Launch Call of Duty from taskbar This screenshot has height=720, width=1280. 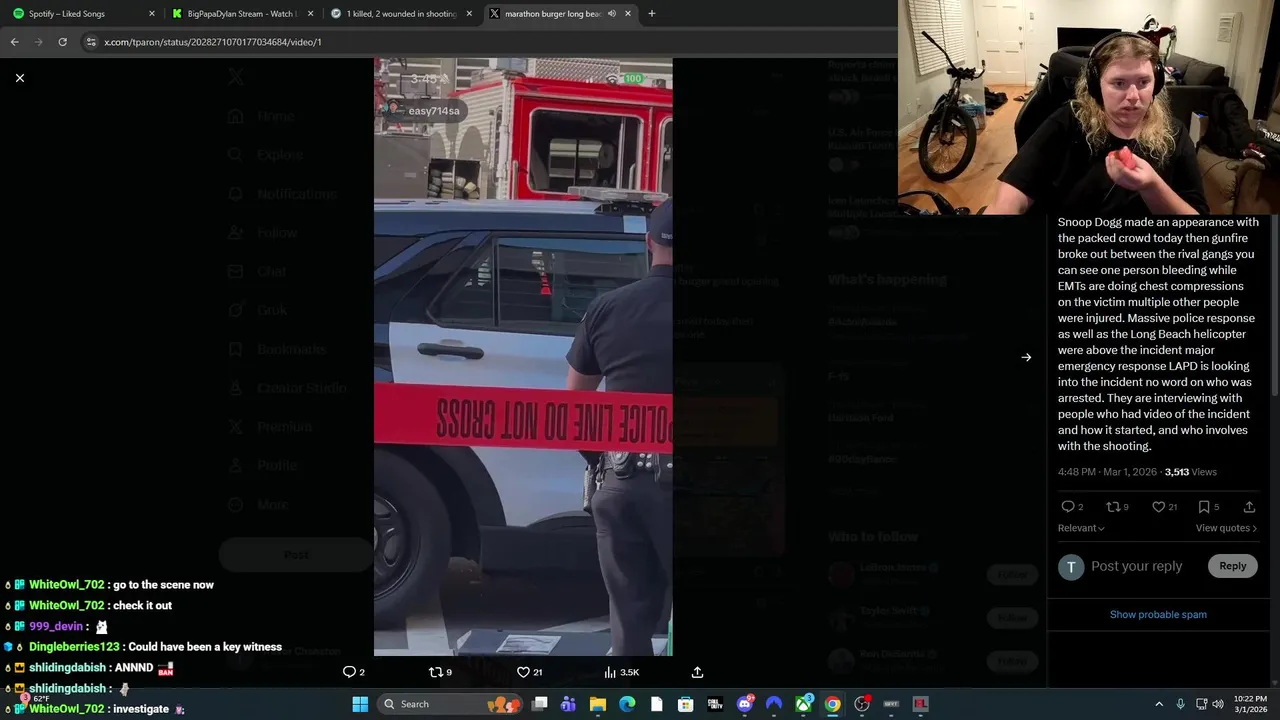point(715,704)
